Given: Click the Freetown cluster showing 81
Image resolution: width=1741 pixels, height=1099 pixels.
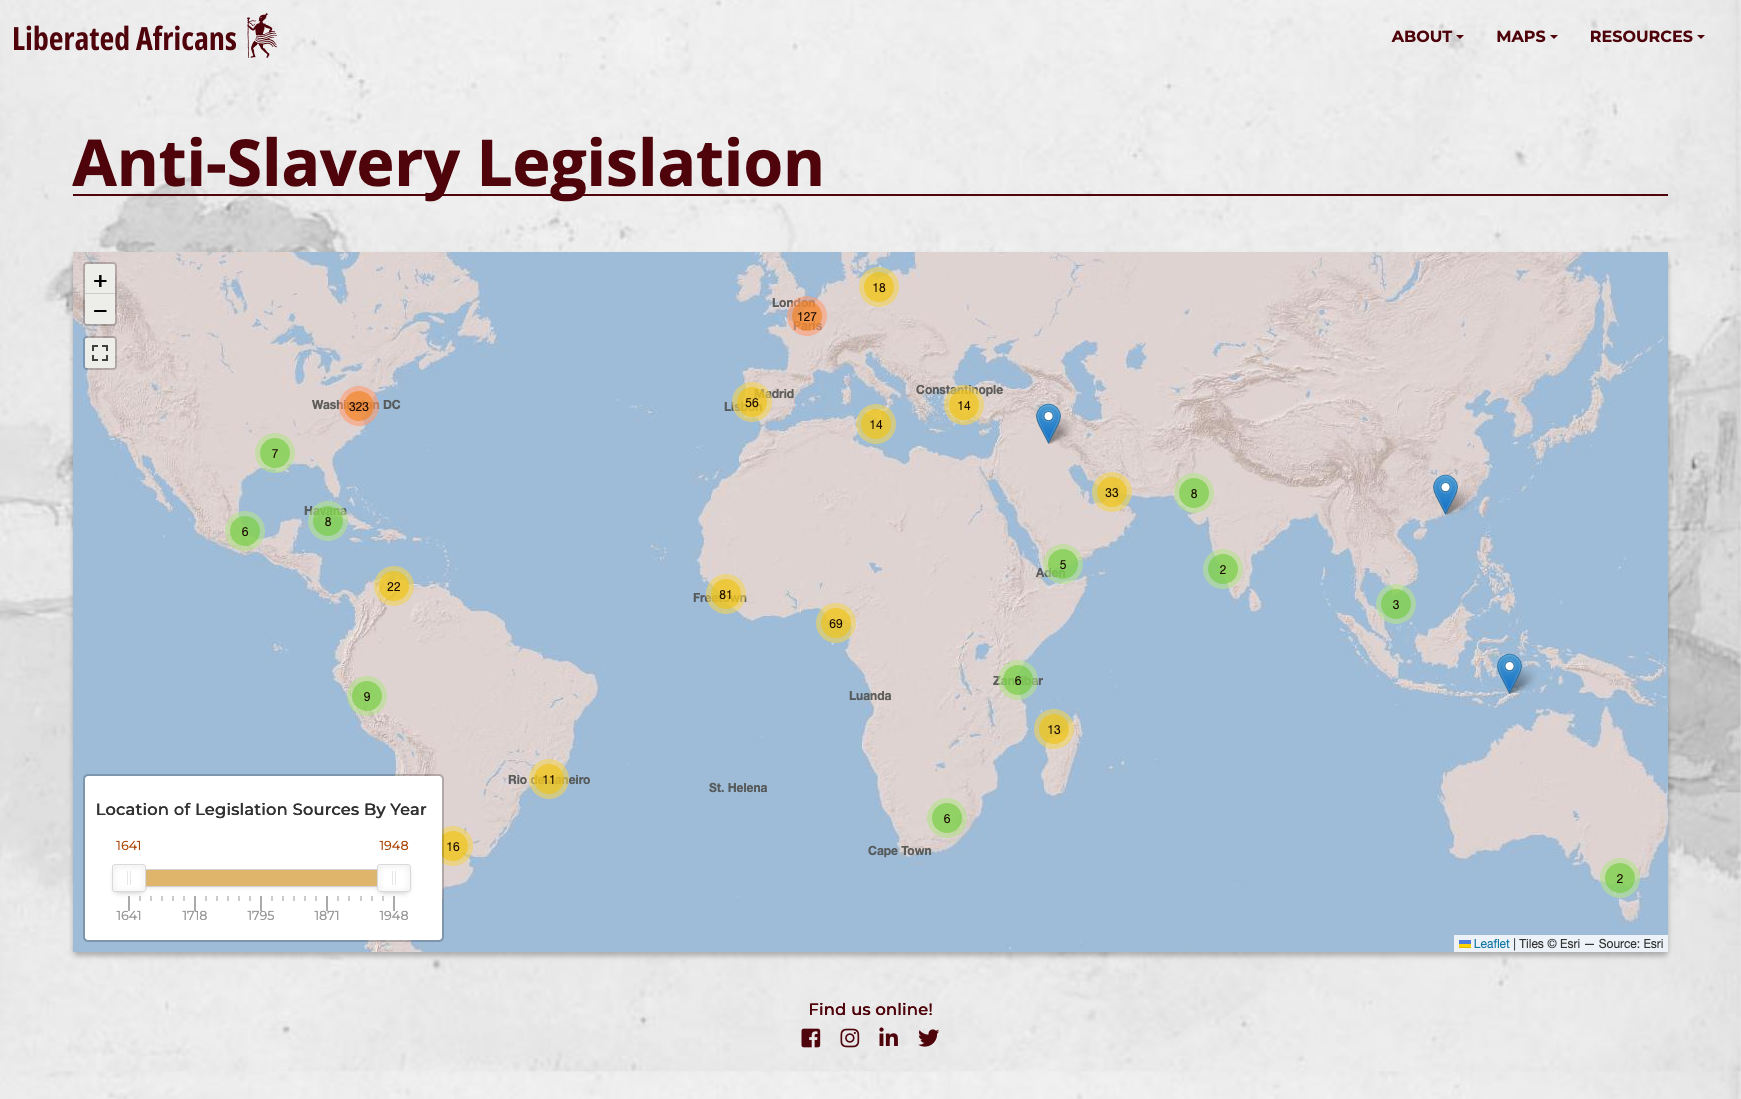Looking at the screenshot, I should tap(725, 595).
